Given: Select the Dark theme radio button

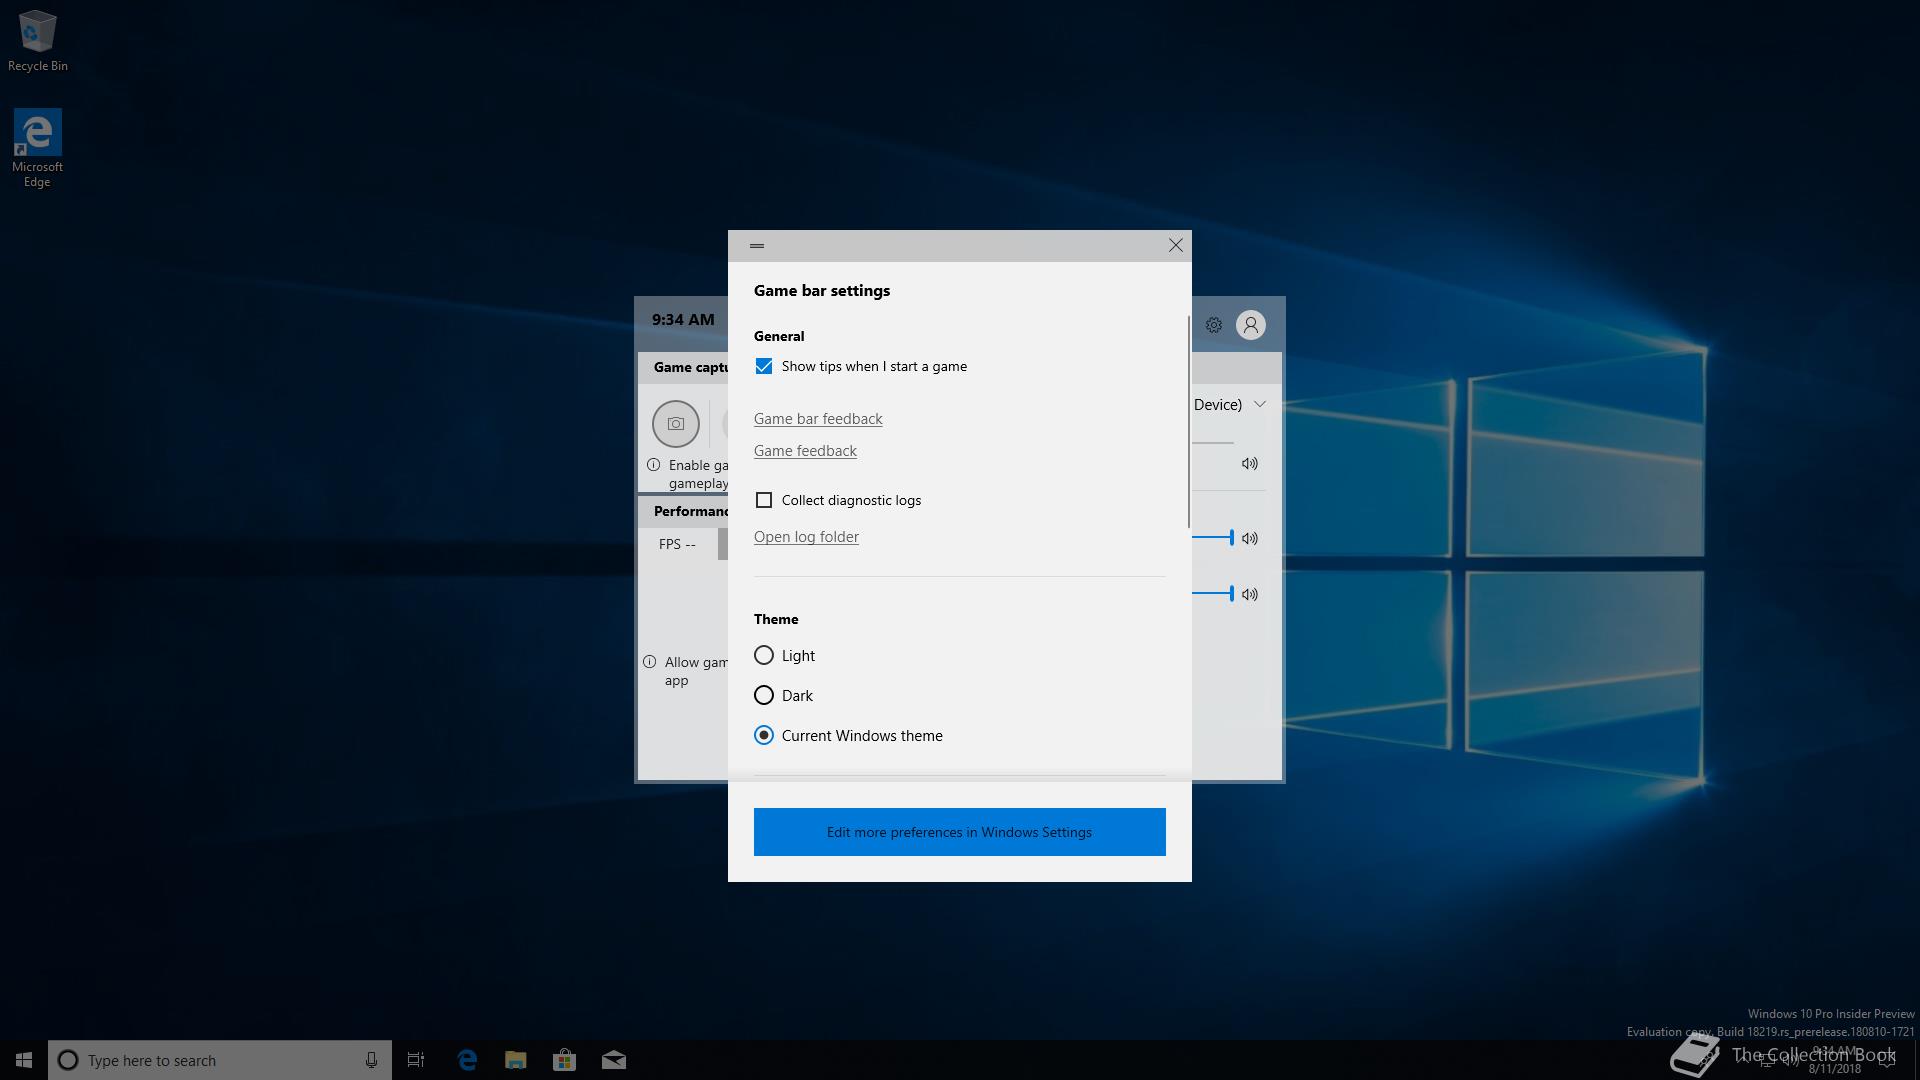Looking at the screenshot, I should (764, 696).
